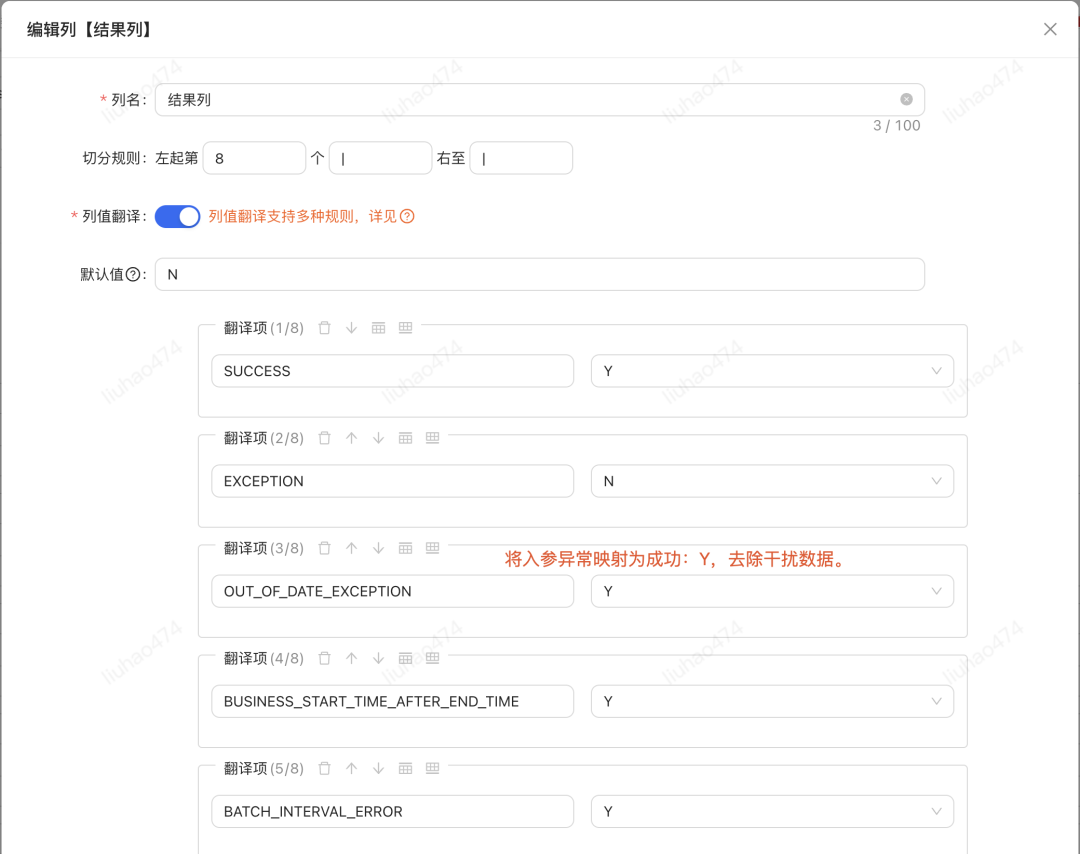Screen dimensions: 1080x854
Task: Close the 编辑列 dialog
Action: [x=1050, y=29]
